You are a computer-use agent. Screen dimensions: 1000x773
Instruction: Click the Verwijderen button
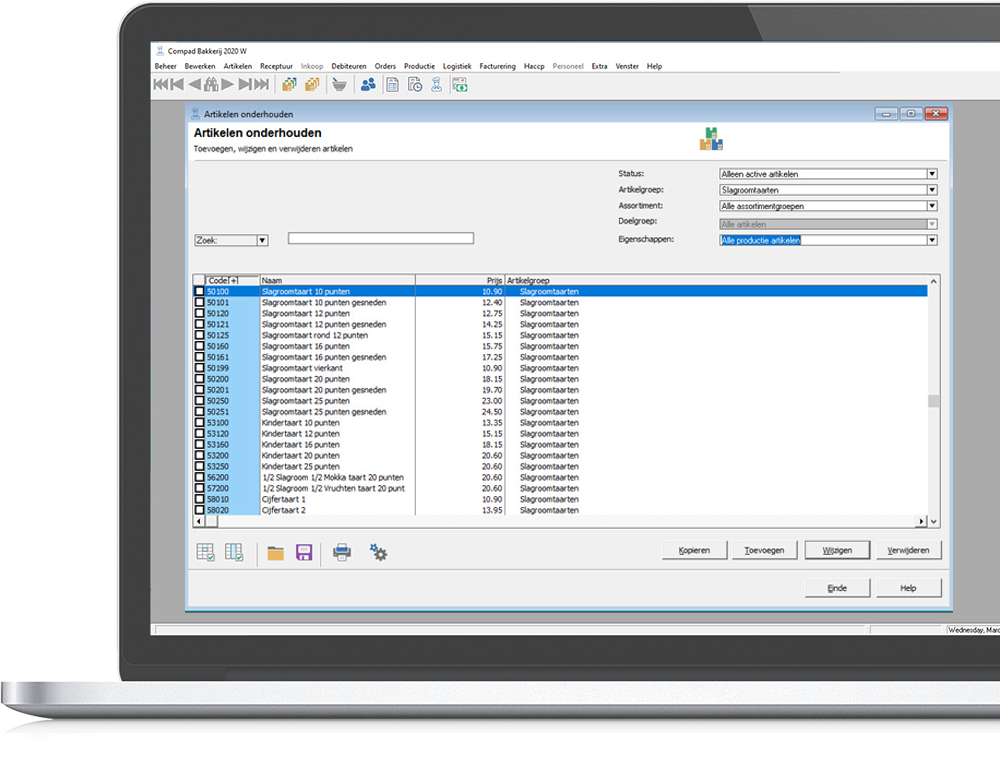pyautogui.click(x=908, y=550)
